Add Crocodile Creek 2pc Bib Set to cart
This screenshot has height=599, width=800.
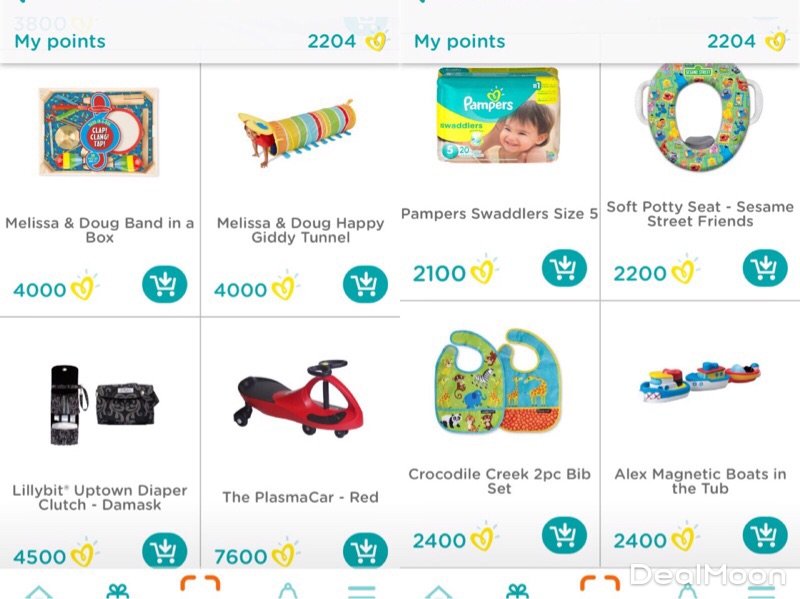(x=565, y=536)
